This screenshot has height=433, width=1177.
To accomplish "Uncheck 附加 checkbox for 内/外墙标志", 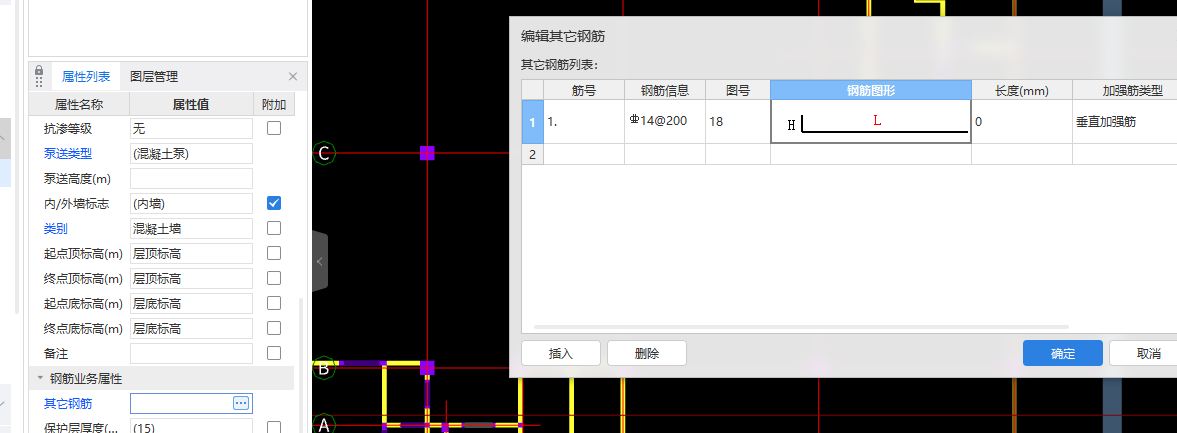I will 274,203.
